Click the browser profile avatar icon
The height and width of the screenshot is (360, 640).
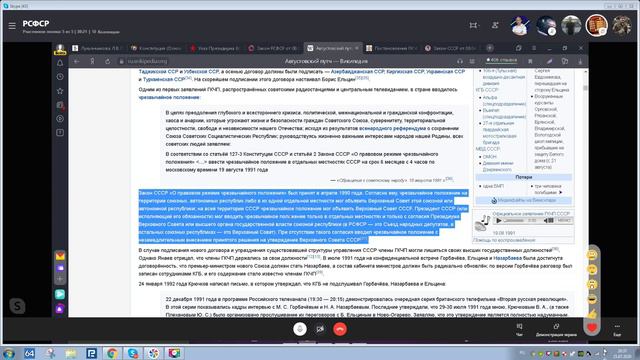[60, 49]
